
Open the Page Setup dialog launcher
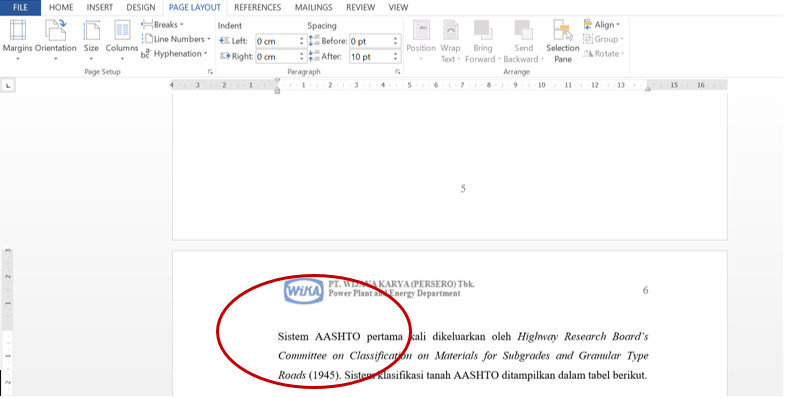210,72
